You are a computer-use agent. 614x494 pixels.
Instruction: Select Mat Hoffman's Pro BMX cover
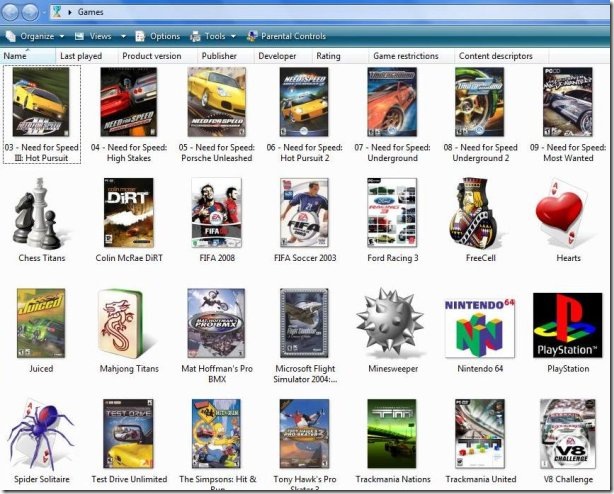point(217,323)
